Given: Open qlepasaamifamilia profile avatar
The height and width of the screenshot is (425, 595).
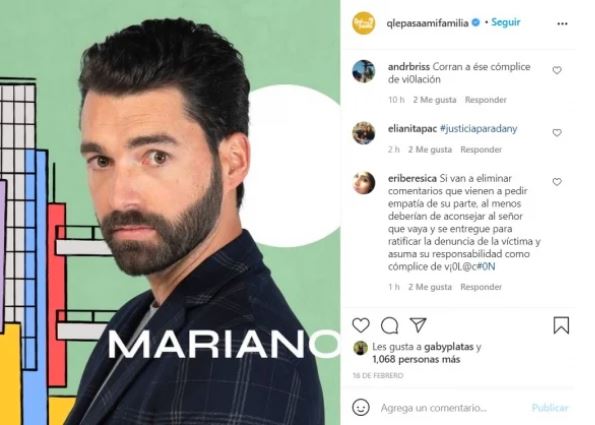Looking at the screenshot, I should [x=364, y=23].
